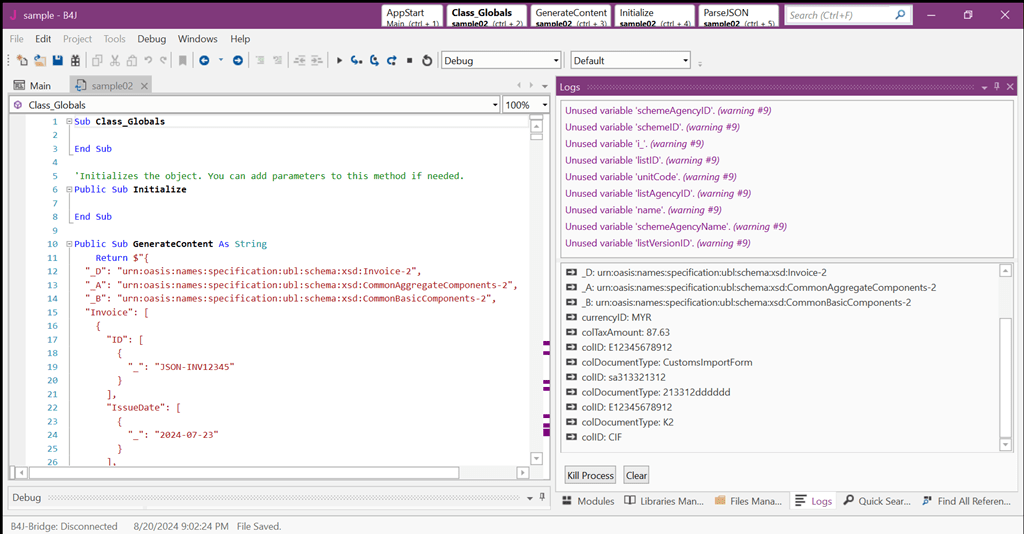Click the Search (Ctrl+F) input box
The width and height of the screenshot is (1024, 534).
pos(840,15)
